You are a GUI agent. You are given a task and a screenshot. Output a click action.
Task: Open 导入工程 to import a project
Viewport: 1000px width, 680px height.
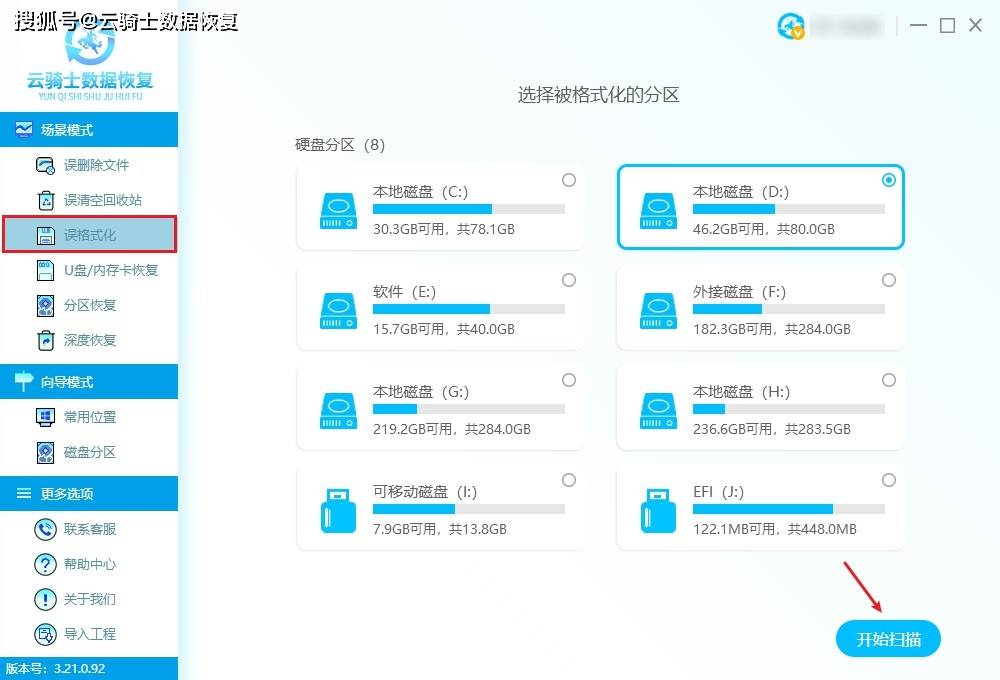pos(90,634)
